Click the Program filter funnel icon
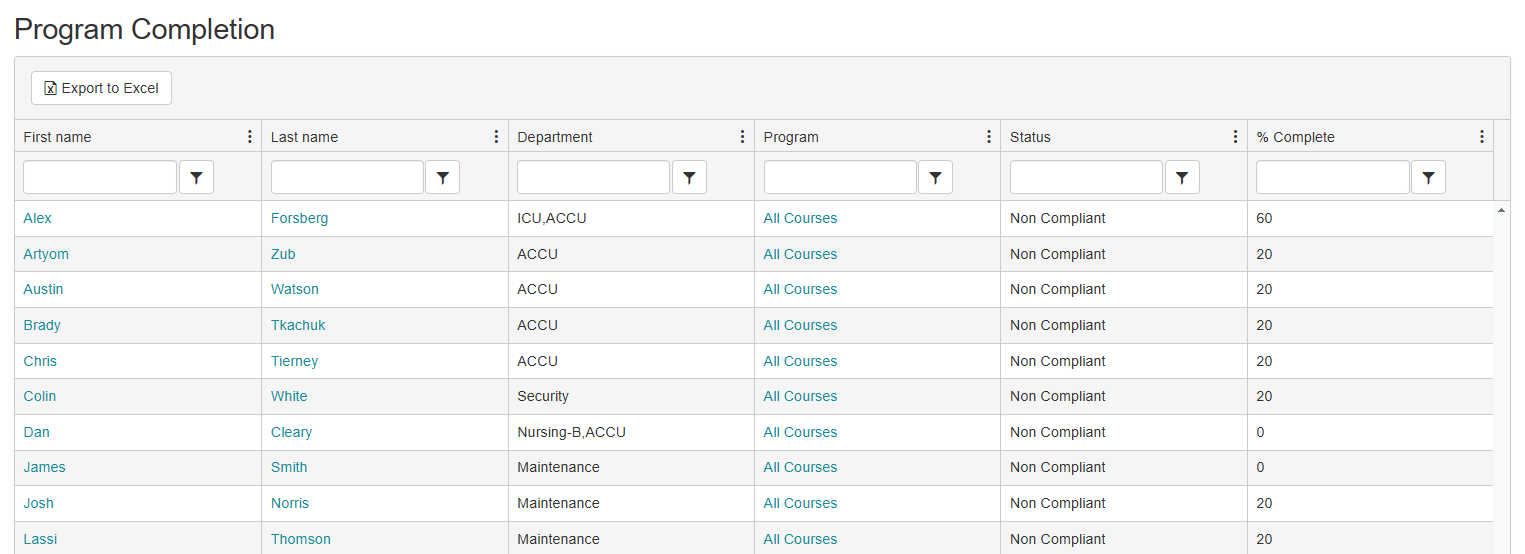The image size is (1525, 554). (x=935, y=177)
